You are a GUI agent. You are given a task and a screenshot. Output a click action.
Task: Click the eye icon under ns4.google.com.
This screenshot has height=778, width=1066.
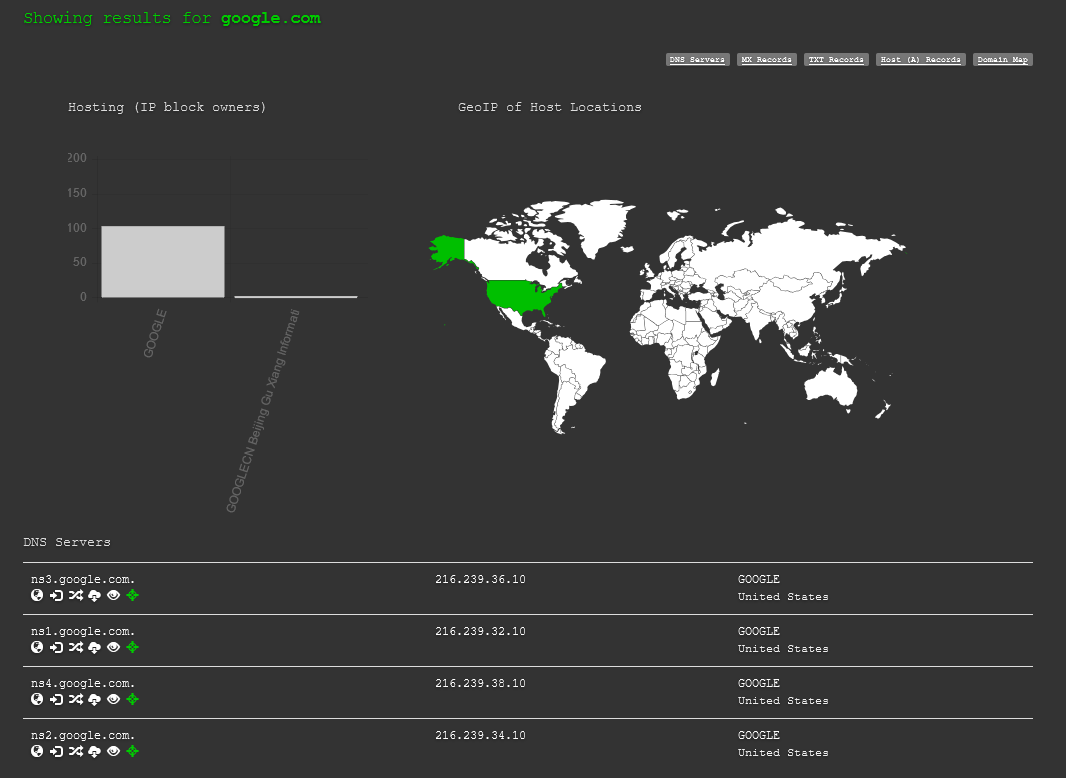pyautogui.click(x=114, y=698)
